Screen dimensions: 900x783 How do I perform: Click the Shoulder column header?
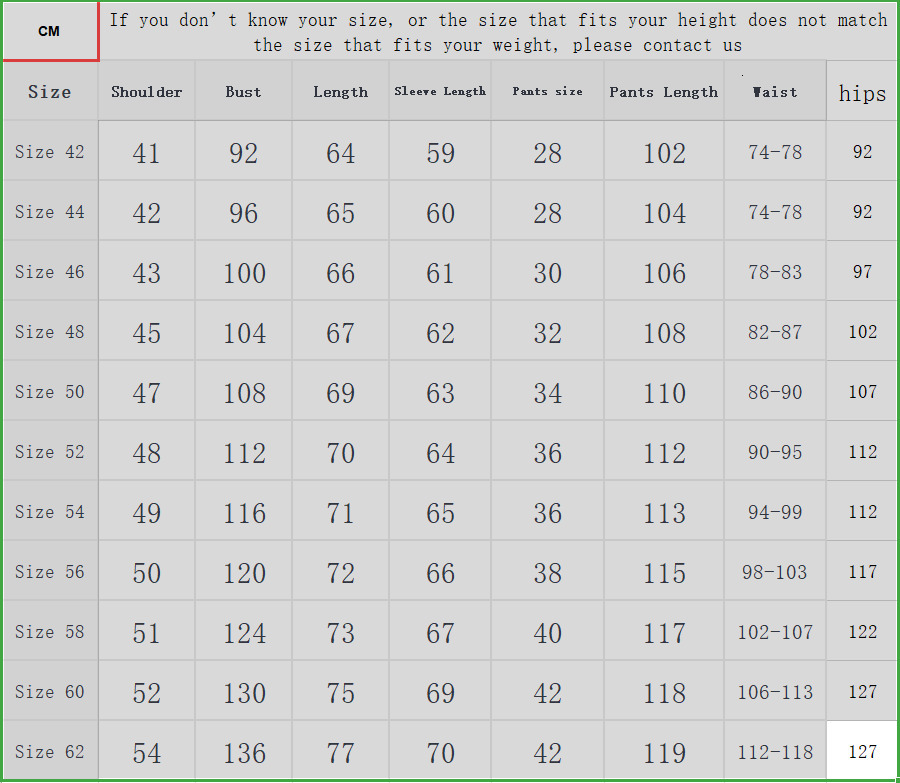[146, 92]
